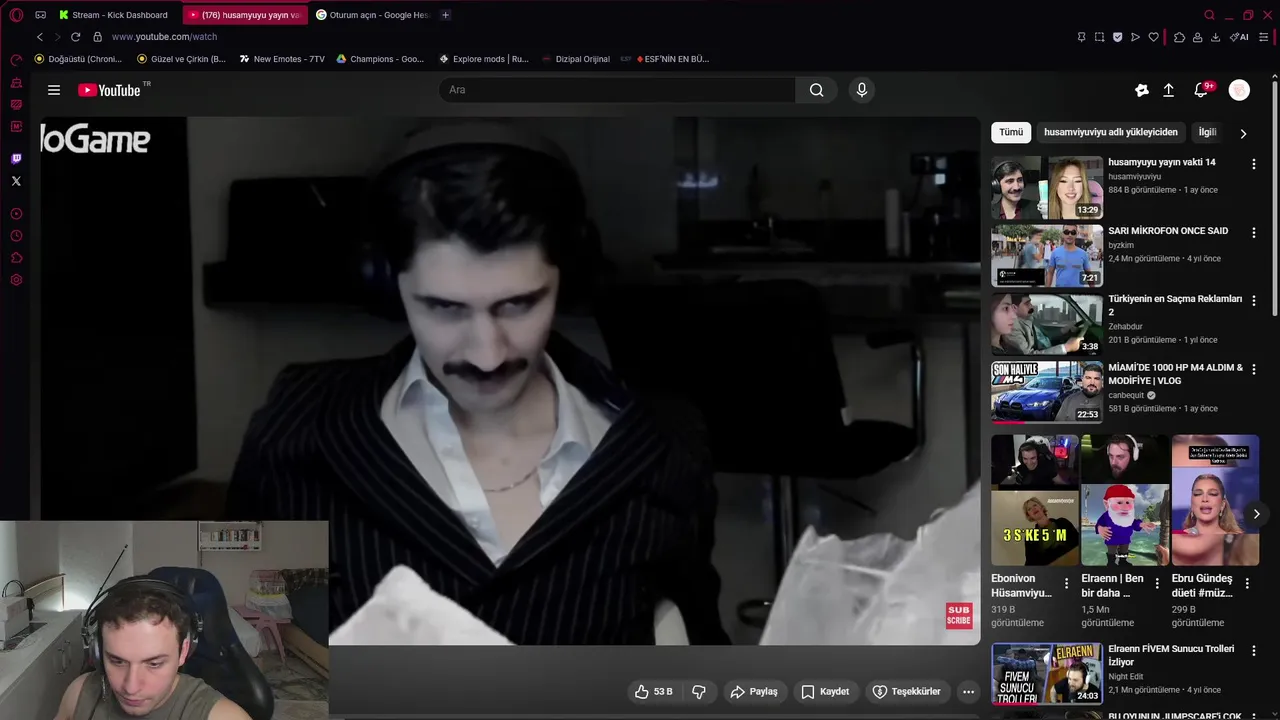Screen dimensions: 1280x720
Task: Open Champions Google Drive bookmark
Action: coord(380,59)
